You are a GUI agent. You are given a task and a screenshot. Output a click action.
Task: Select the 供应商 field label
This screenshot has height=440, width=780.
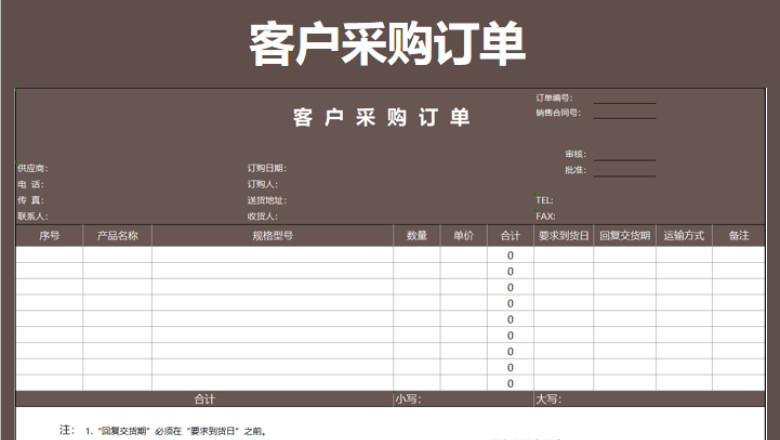(33, 169)
